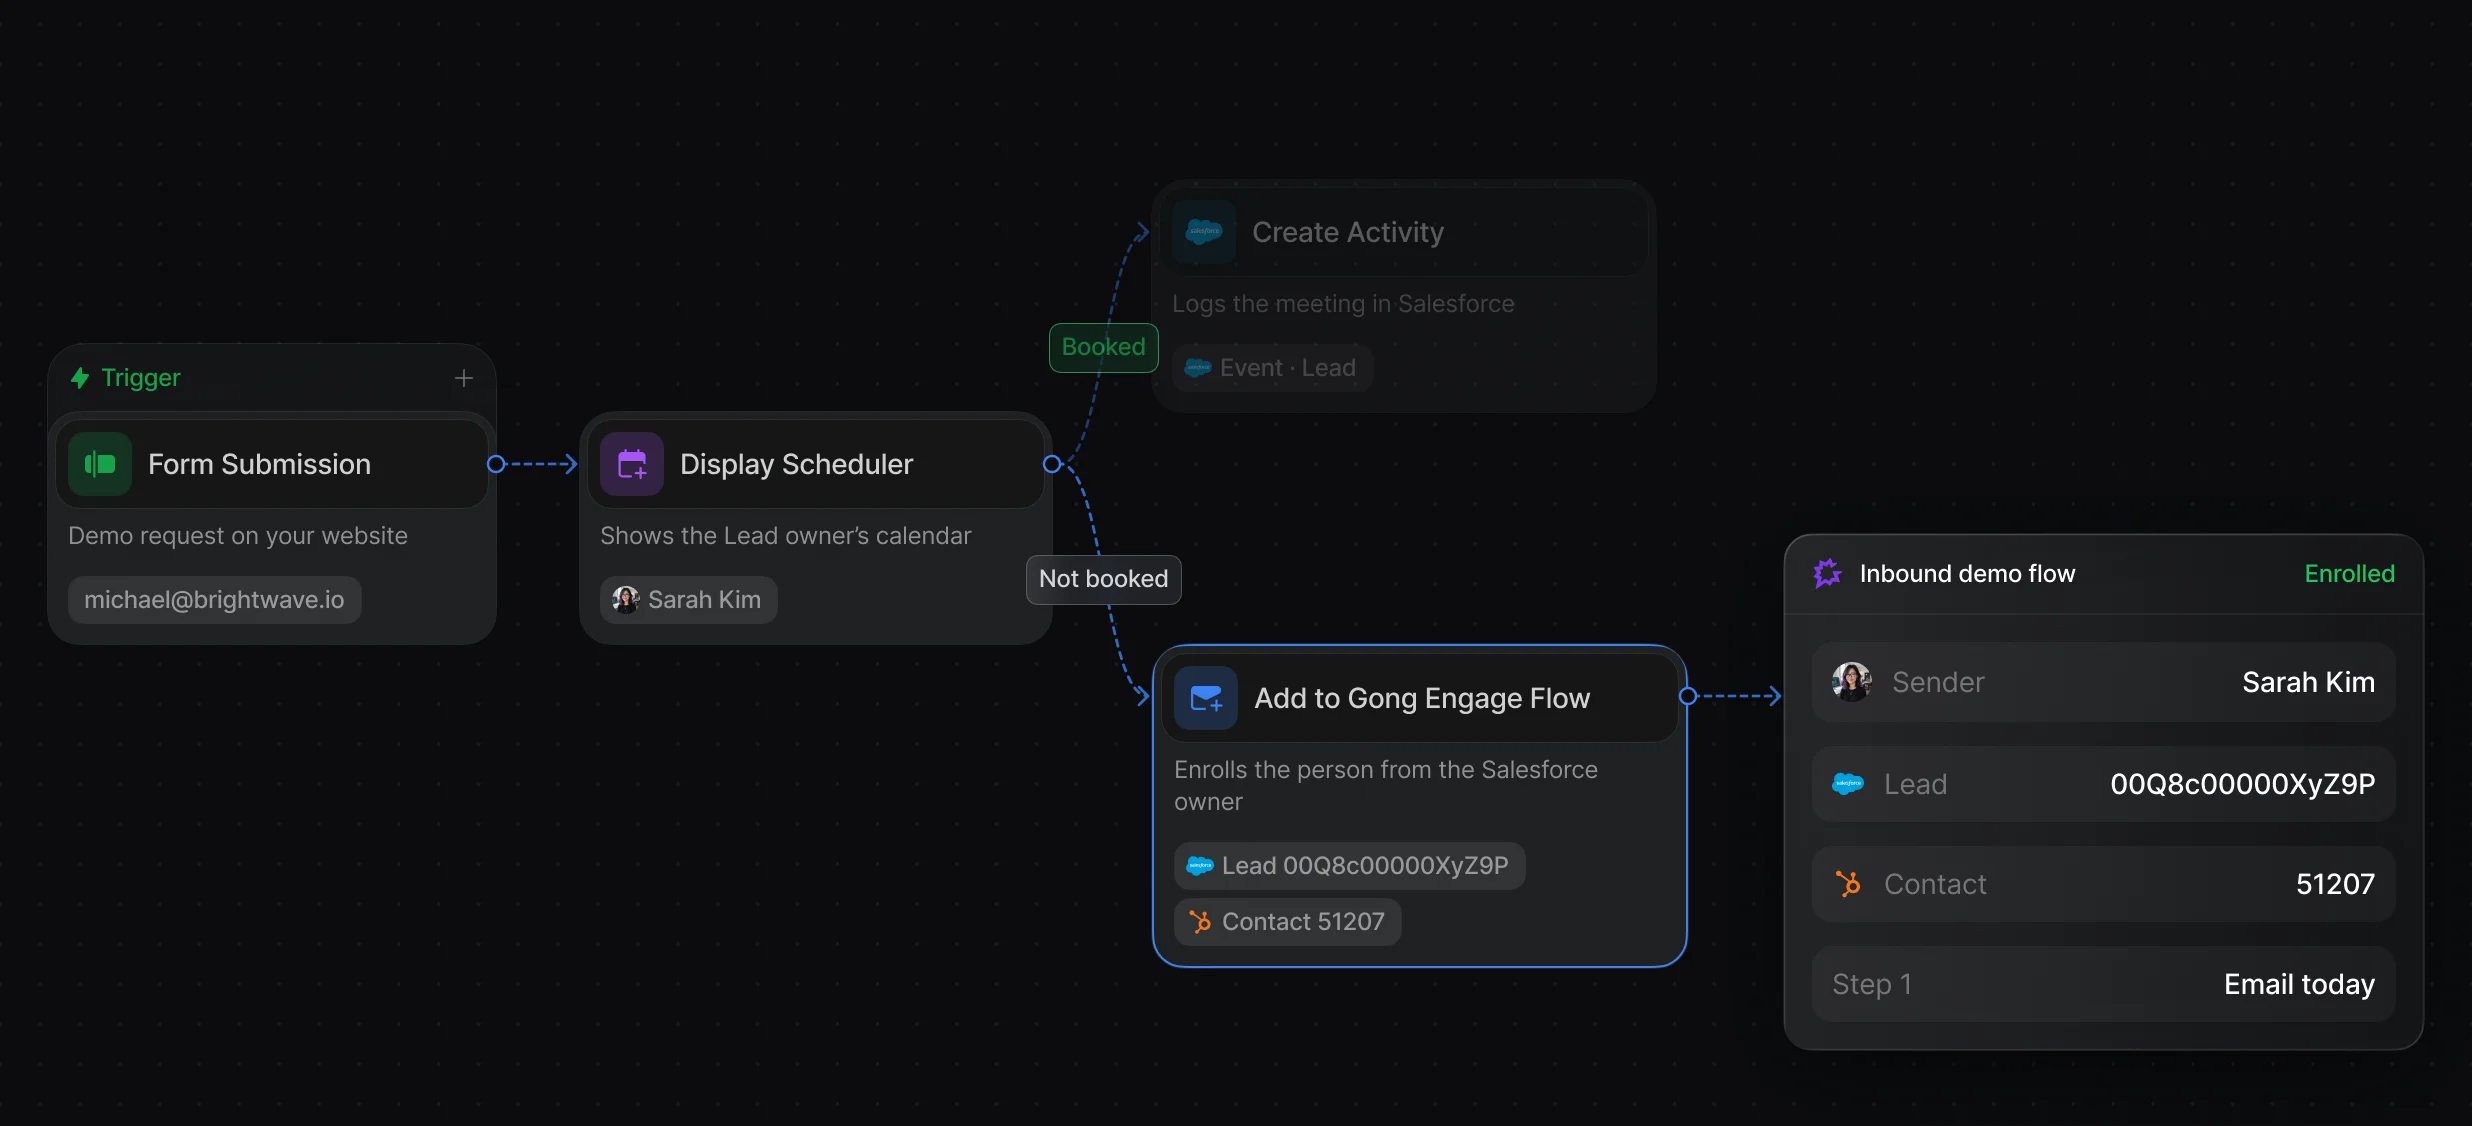Click the Contact label in flow panel
2472x1126 pixels.
pyautogui.click(x=1935, y=884)
